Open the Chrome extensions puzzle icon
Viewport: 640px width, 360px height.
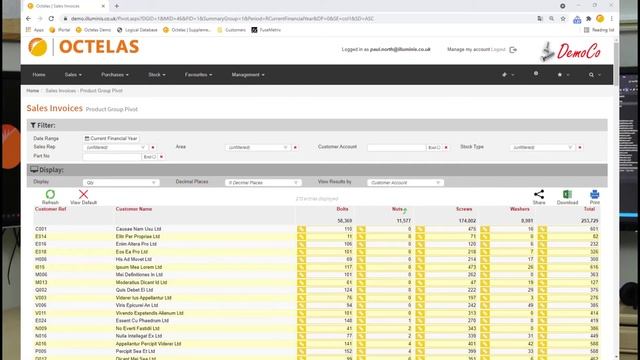pos(588,19)
